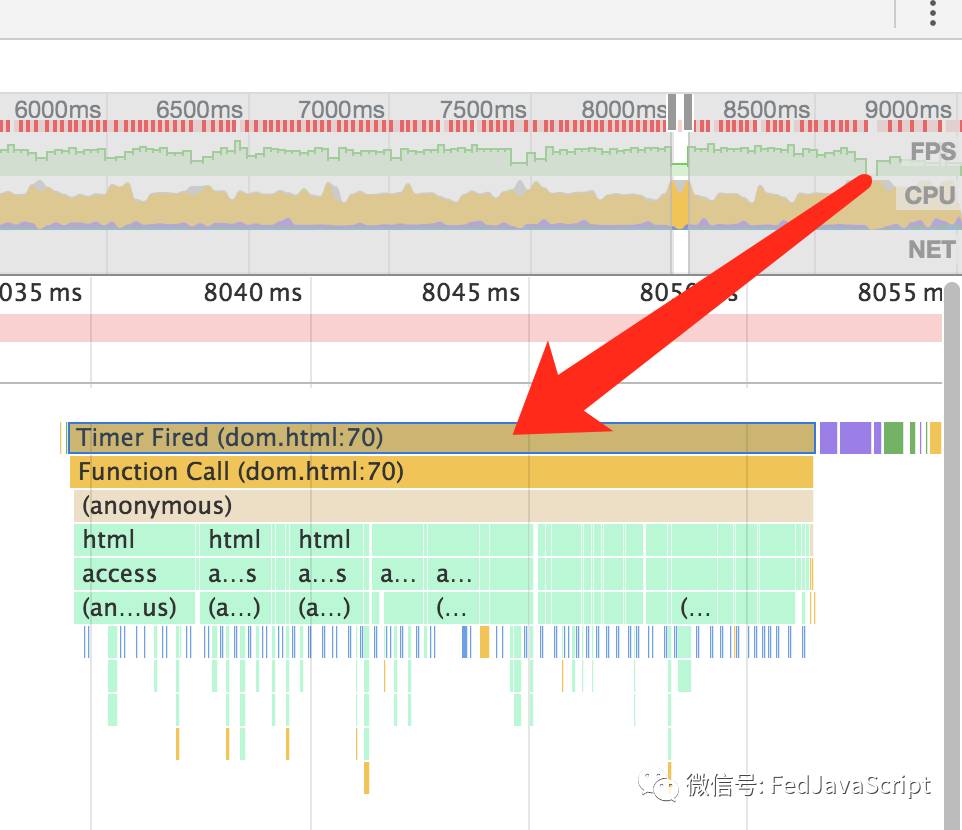Click the 7500ms overview time label
This screenshot has width=962, height=830.
coord(483,110)
